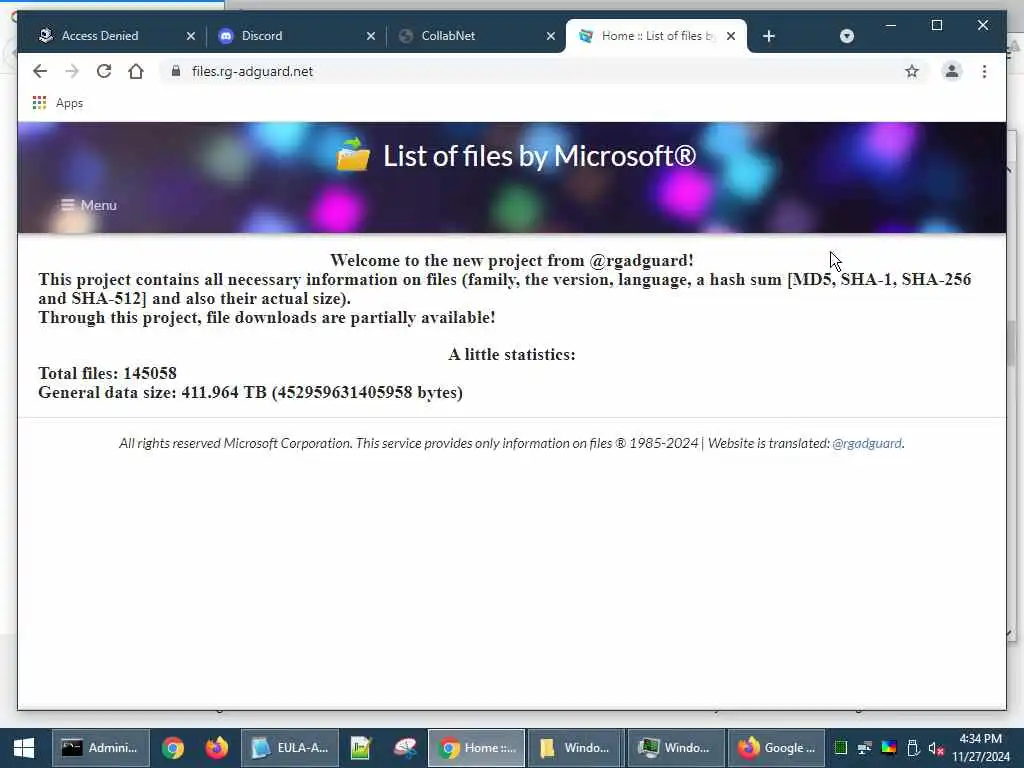Follow the @rgadguard footer link
Viewport: 1024px width, 768px height.
867,443
